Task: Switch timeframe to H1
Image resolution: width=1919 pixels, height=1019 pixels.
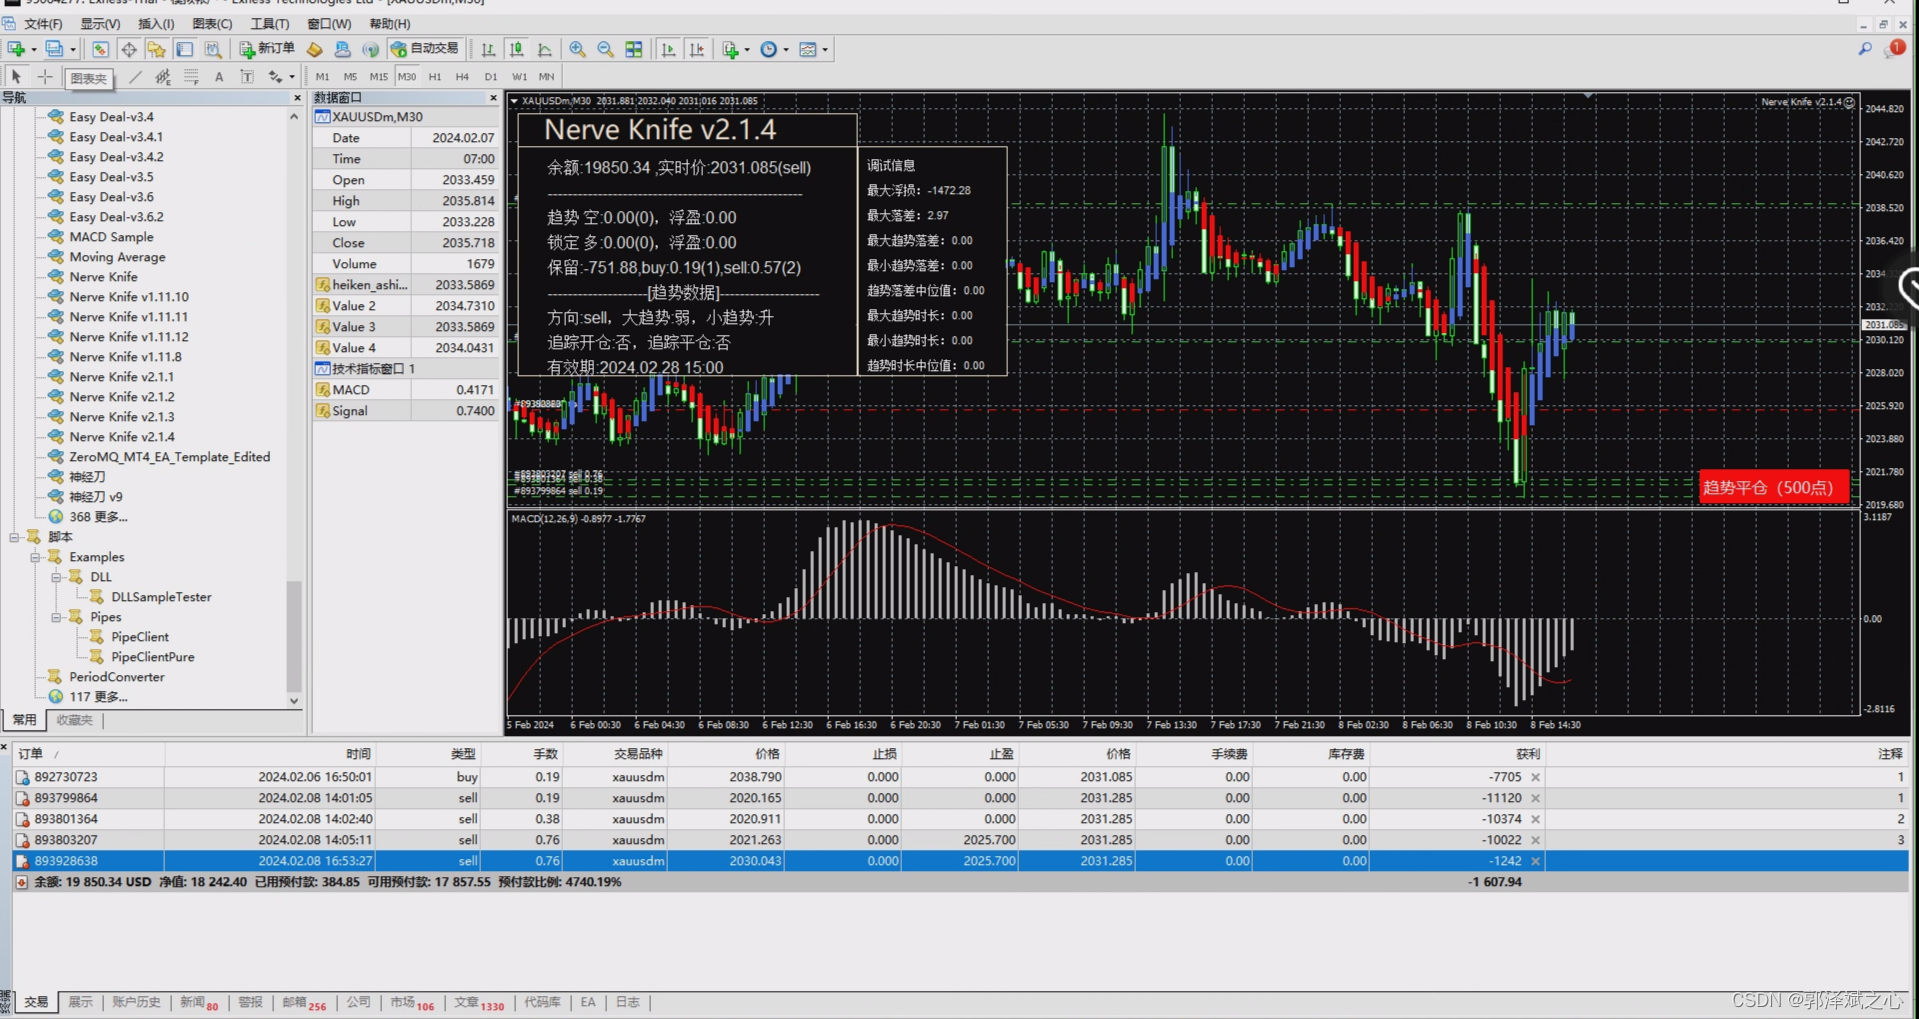Action: pos(435,76)
